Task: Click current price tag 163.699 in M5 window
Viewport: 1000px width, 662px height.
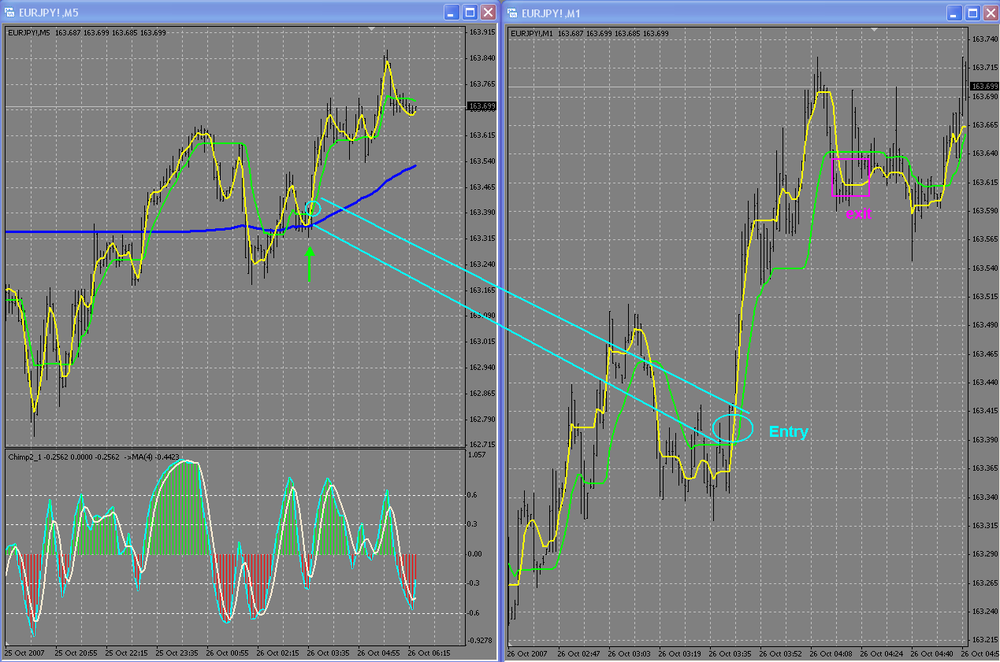Action: tap(482, 107)
